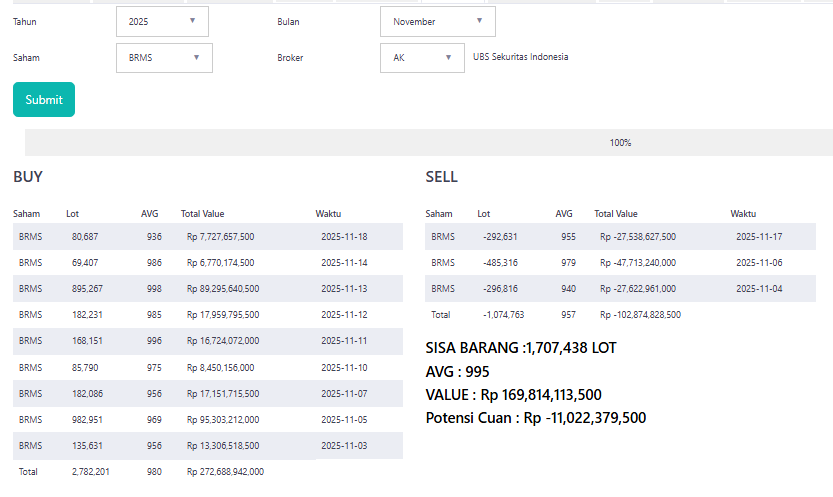
Task: Click the SELL section heading
Action: point(441,177)
